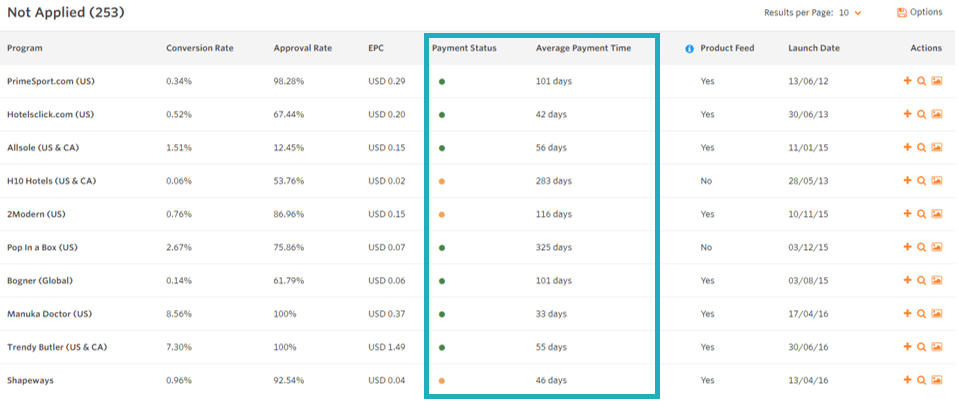Click the image icon for Allsole row
Screen dimensions: 959x408
[937, 147]
